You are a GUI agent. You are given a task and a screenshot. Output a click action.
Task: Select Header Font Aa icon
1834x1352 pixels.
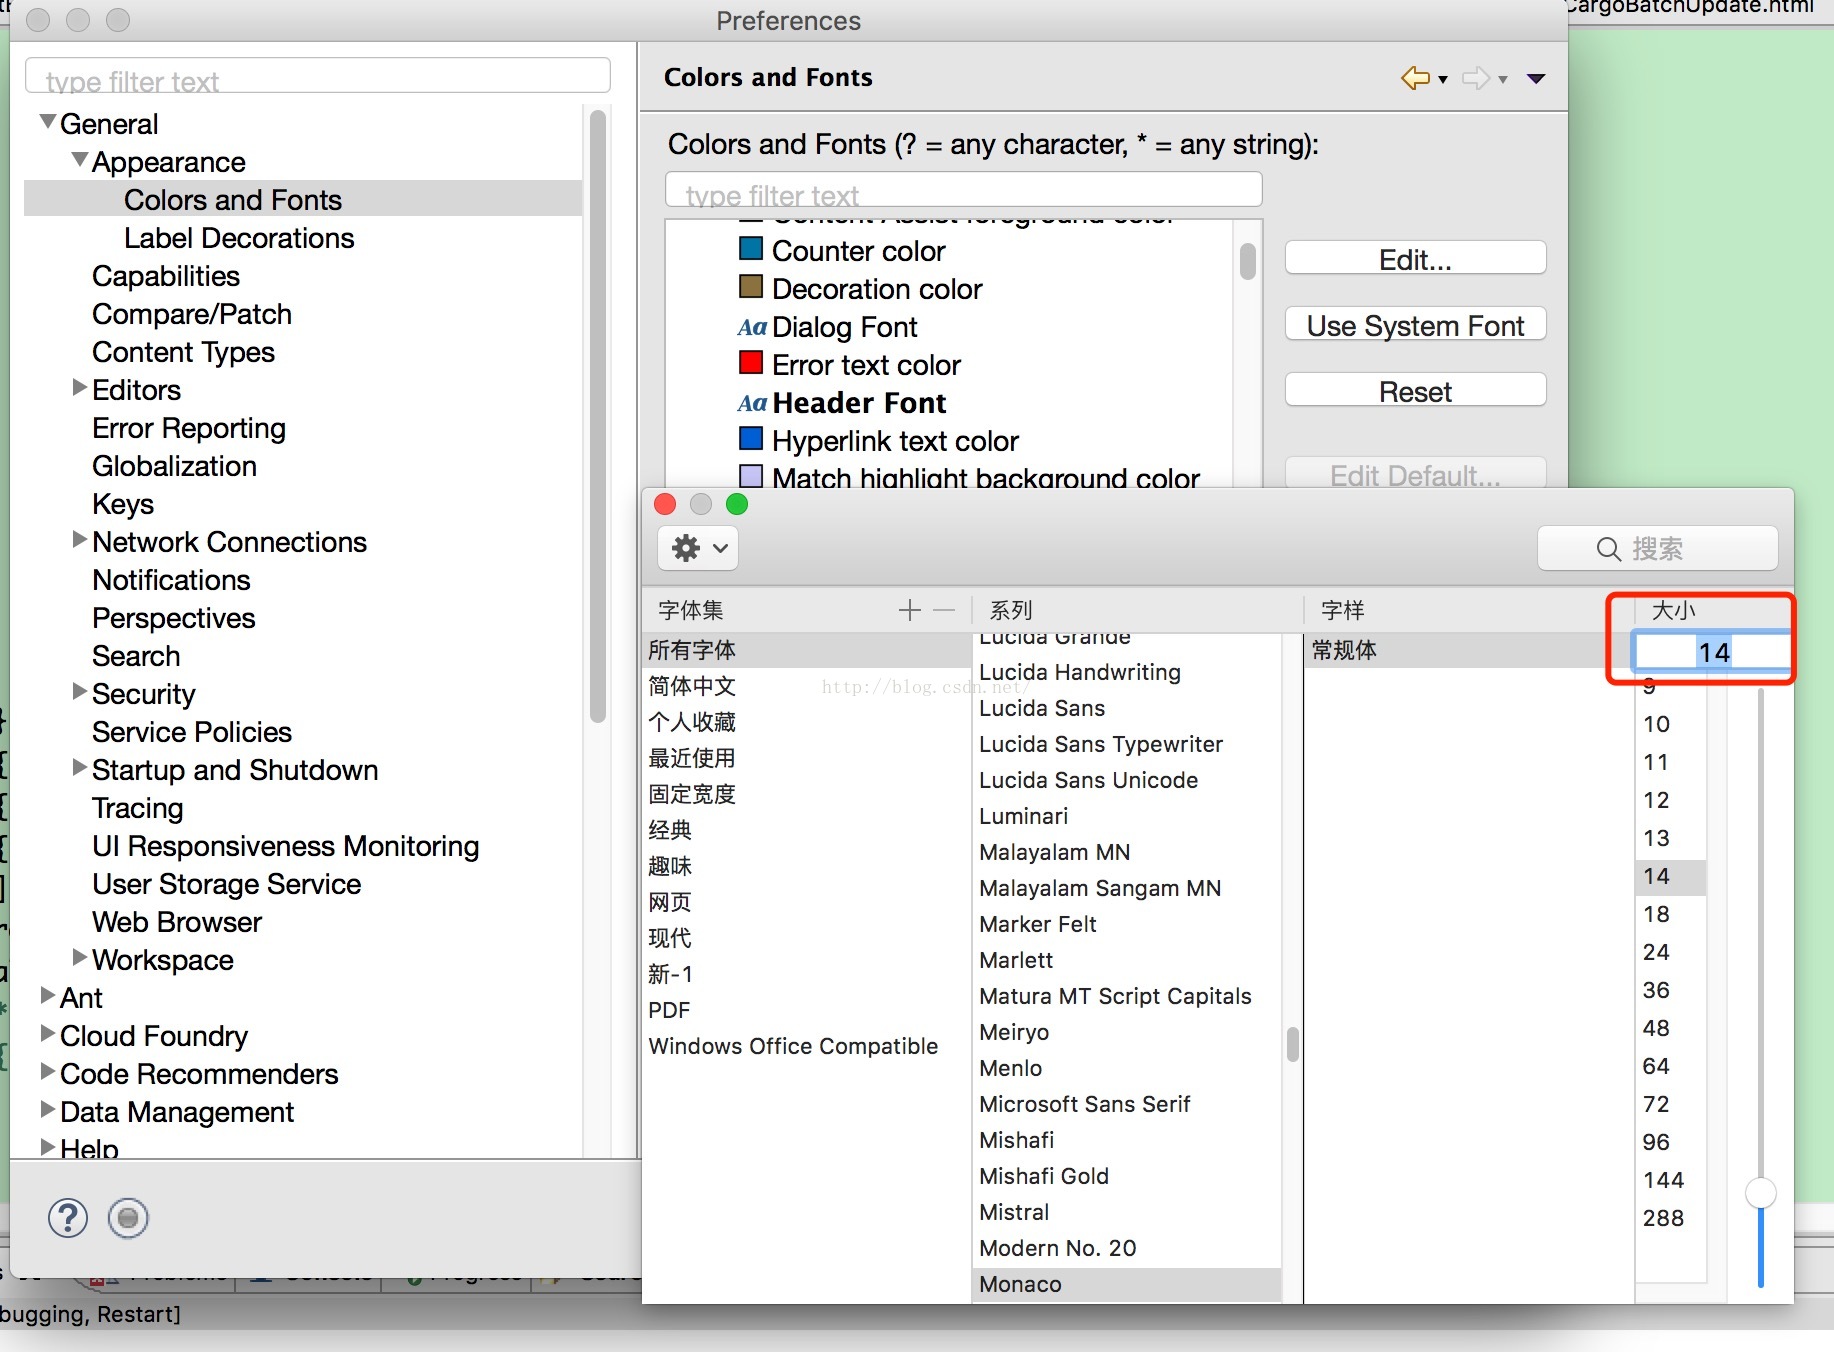(x=752, y=403)
